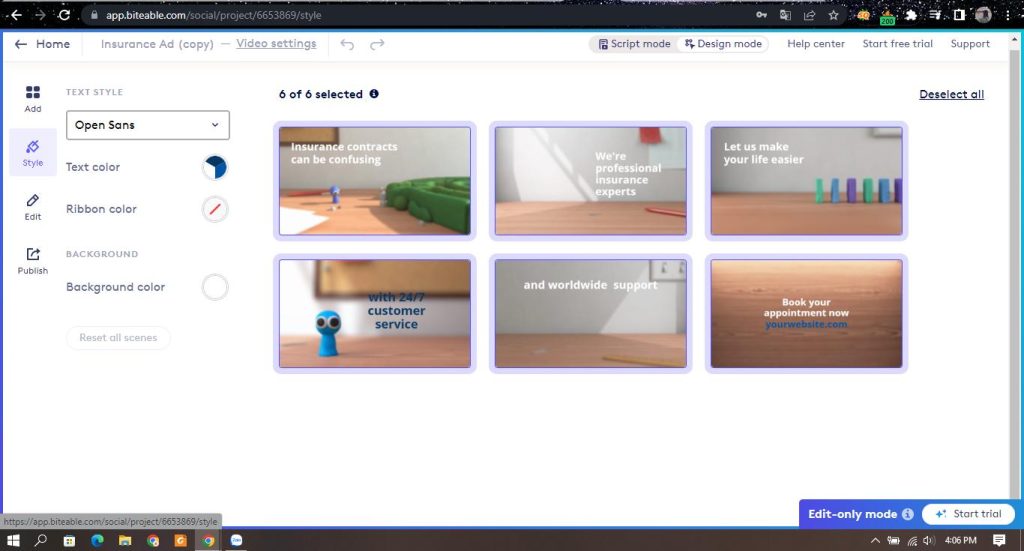Click the volume speaker tray icon
Image resolution: width=1024 pixels, height=551 pixels.
[x=928, y=540]
